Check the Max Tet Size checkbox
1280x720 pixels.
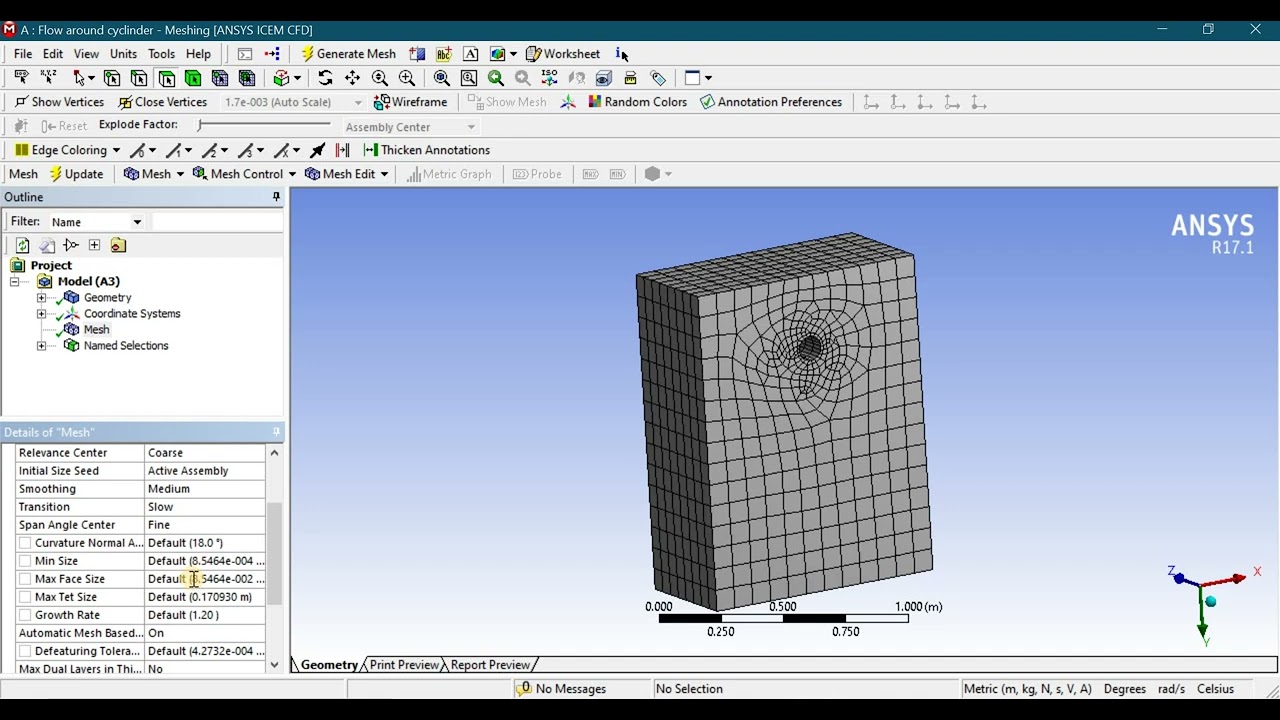pyautogui.click(x=25, y=597)
